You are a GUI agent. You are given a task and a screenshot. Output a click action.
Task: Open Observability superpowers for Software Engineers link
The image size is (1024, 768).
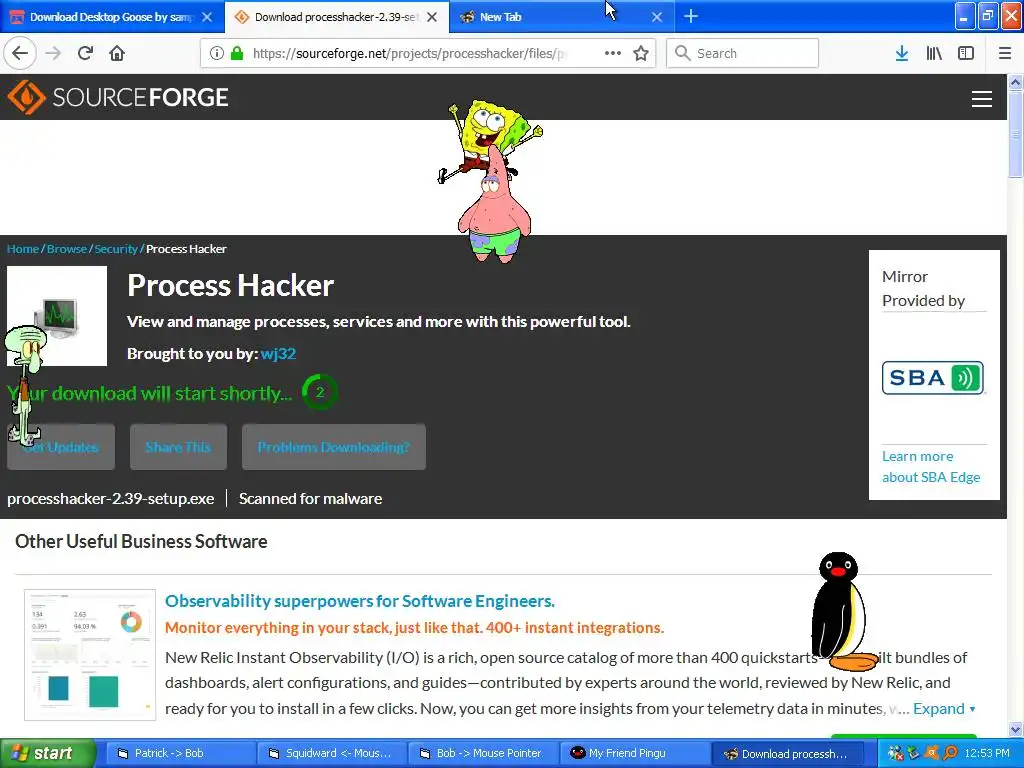pos(360,601)
